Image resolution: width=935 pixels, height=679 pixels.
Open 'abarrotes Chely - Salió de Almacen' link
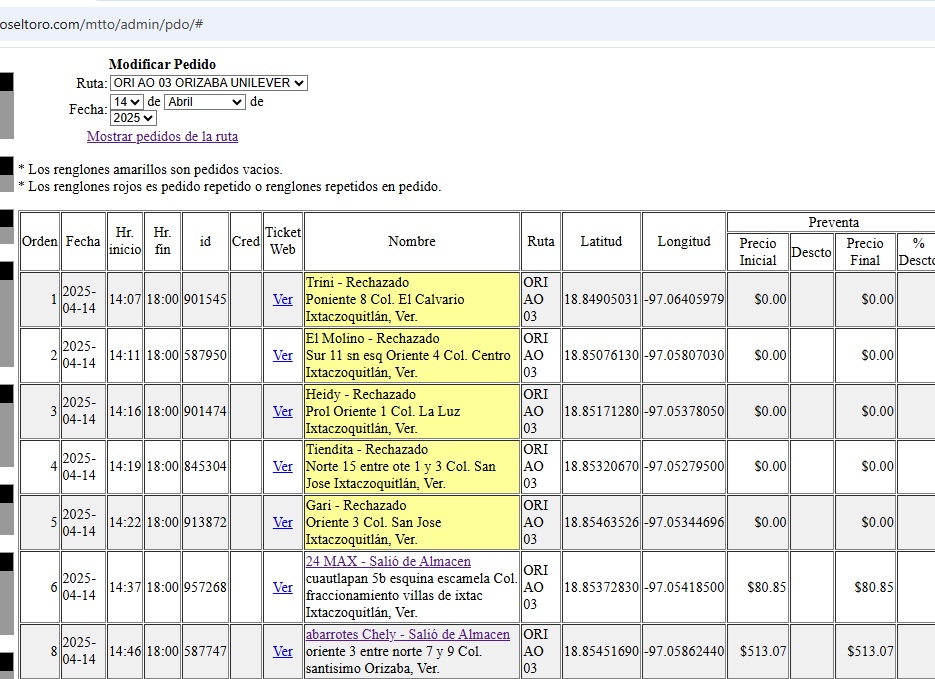coord(407,635)
